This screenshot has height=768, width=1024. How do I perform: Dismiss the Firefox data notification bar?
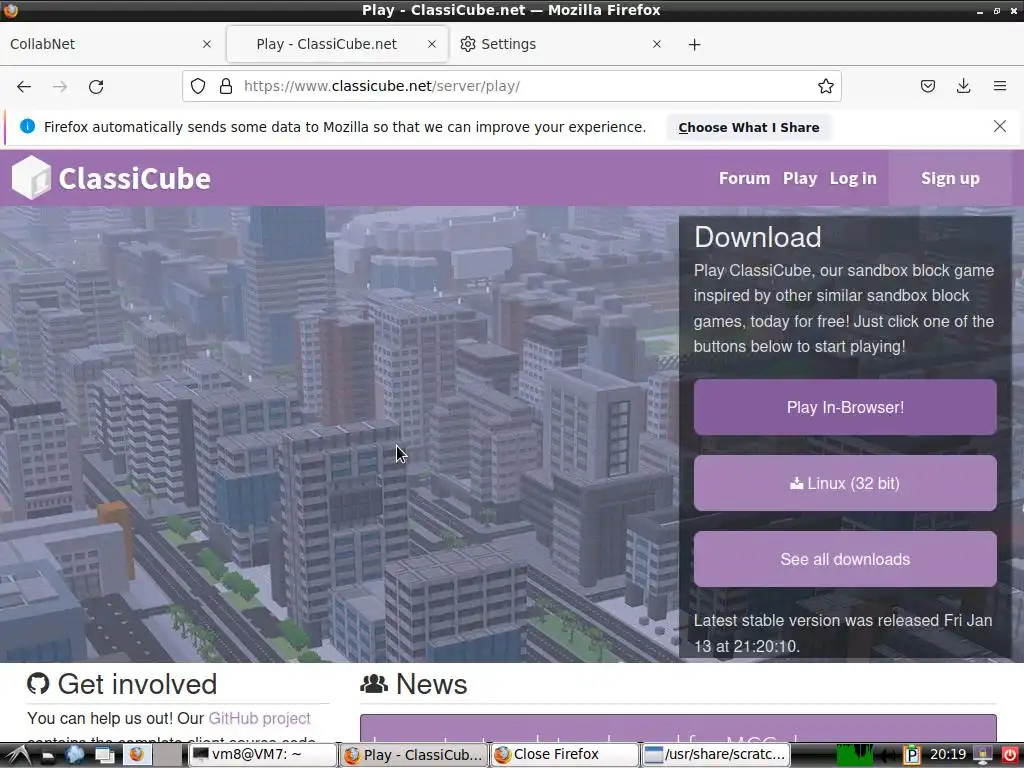coord(1000,126)
